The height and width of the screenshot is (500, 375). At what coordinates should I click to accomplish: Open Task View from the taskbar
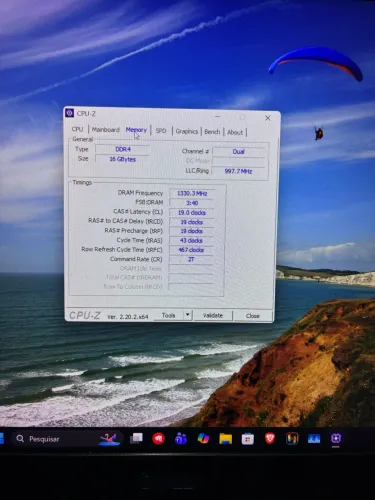136,439
